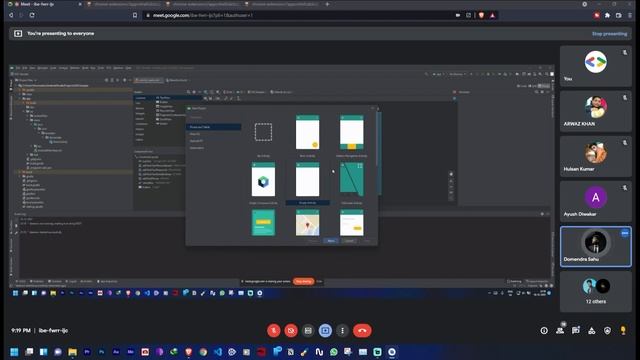
Task: Click Cancel in the New Project dialog
Action: (x=349, y=241)
